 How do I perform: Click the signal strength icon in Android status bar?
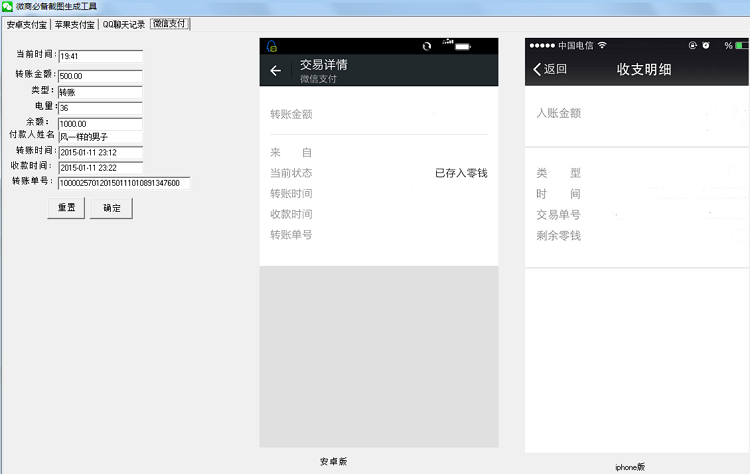(x=448, y=42)
